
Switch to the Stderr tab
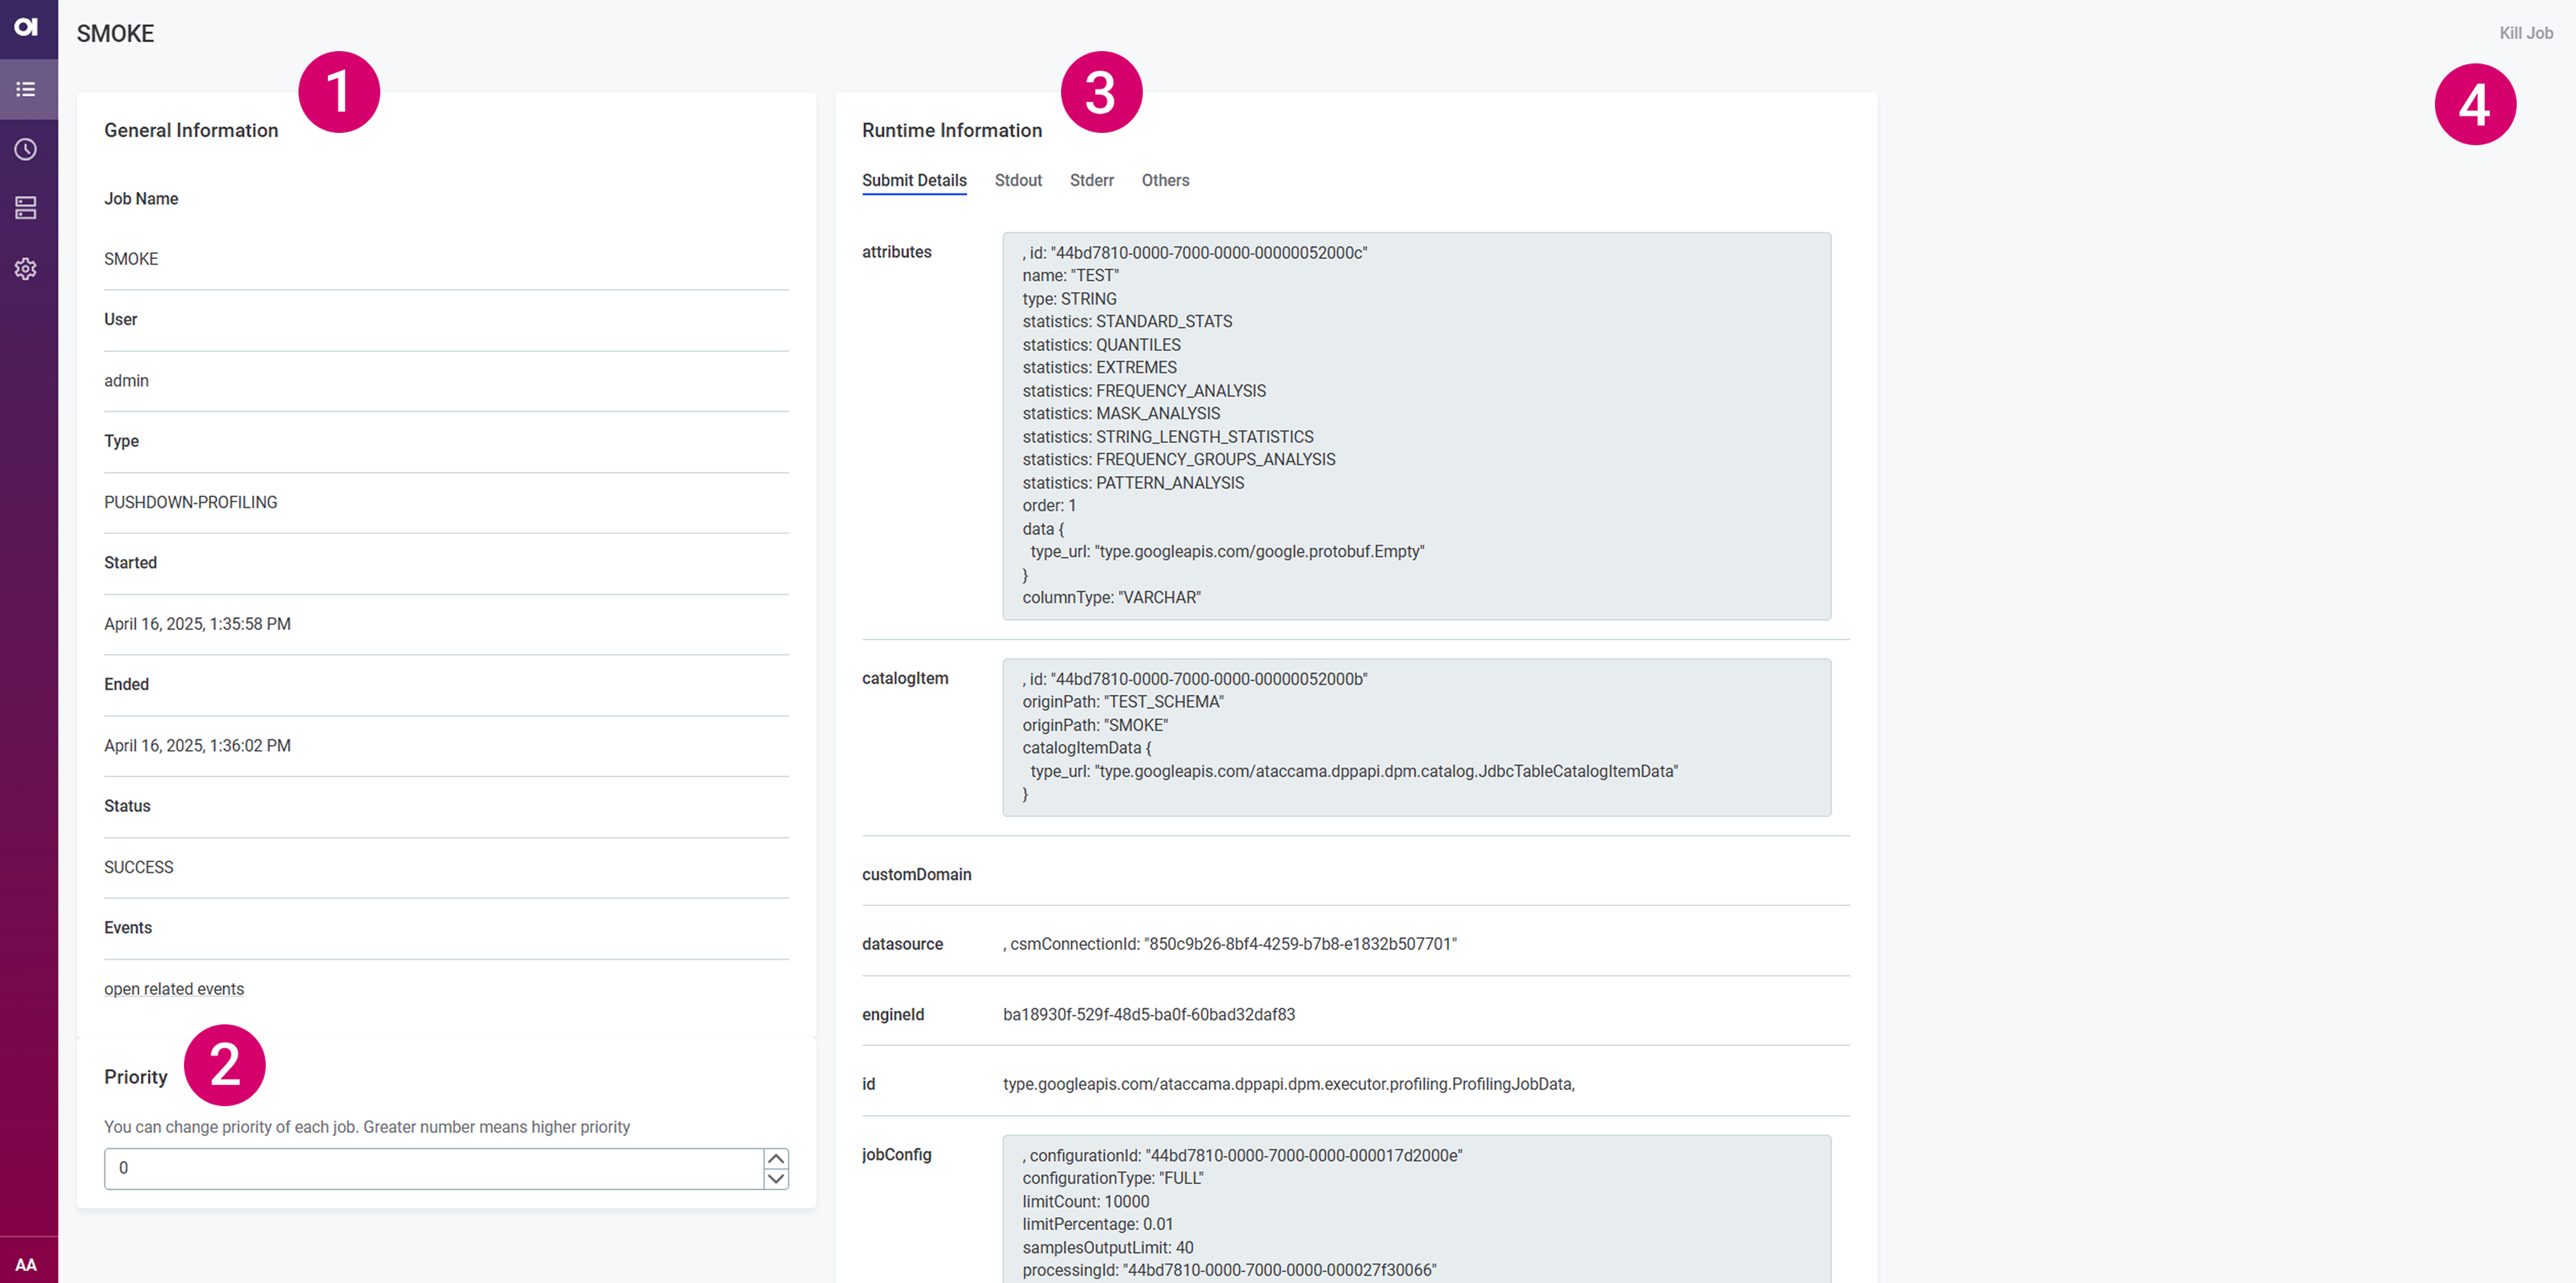click(x=1091, y=180)
